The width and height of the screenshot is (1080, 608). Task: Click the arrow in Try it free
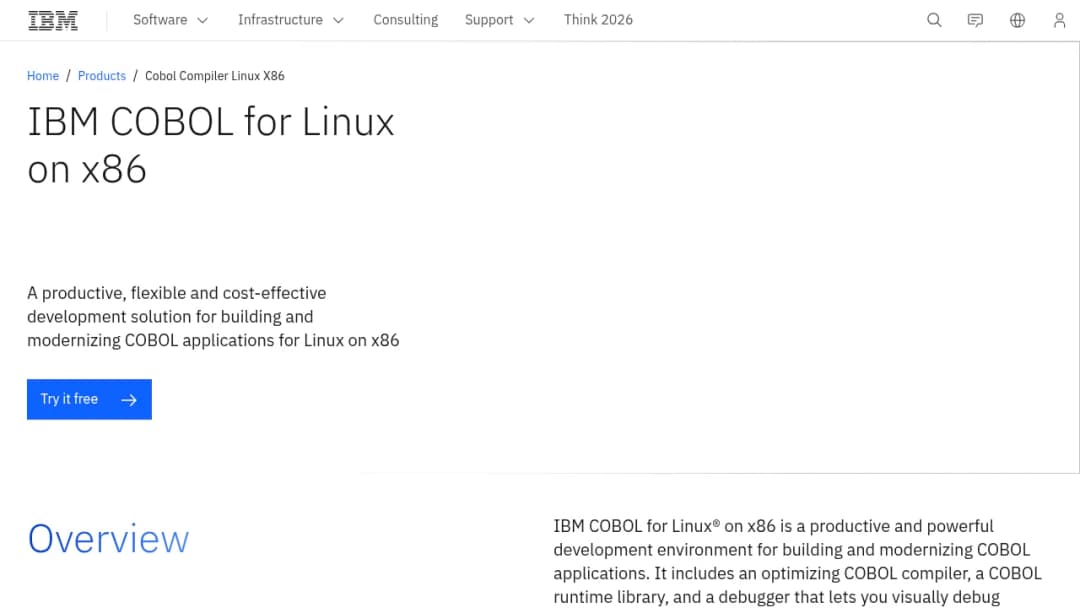click(129, 399)
